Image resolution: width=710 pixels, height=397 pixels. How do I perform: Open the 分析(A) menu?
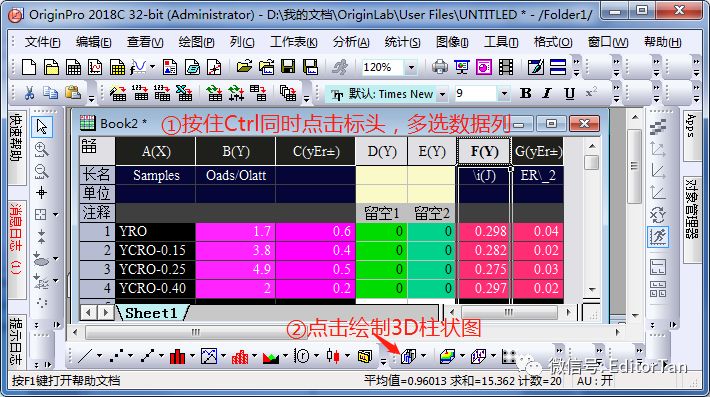click(351, 42)
